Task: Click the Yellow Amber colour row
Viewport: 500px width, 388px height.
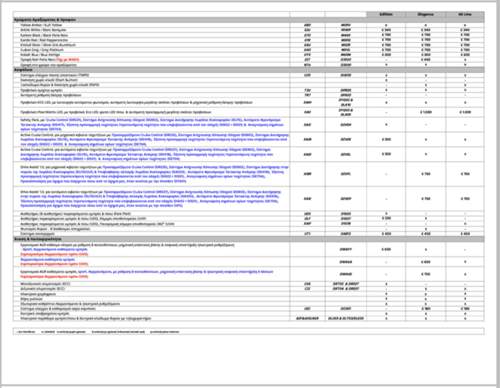Action: pos(249,25)
